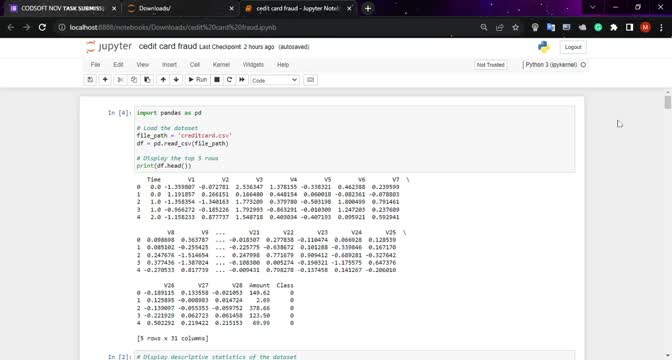This screenshot has height=360, width=672.
Task: Open the command palette keyboard icon
Action: click(x=311, y=80)
